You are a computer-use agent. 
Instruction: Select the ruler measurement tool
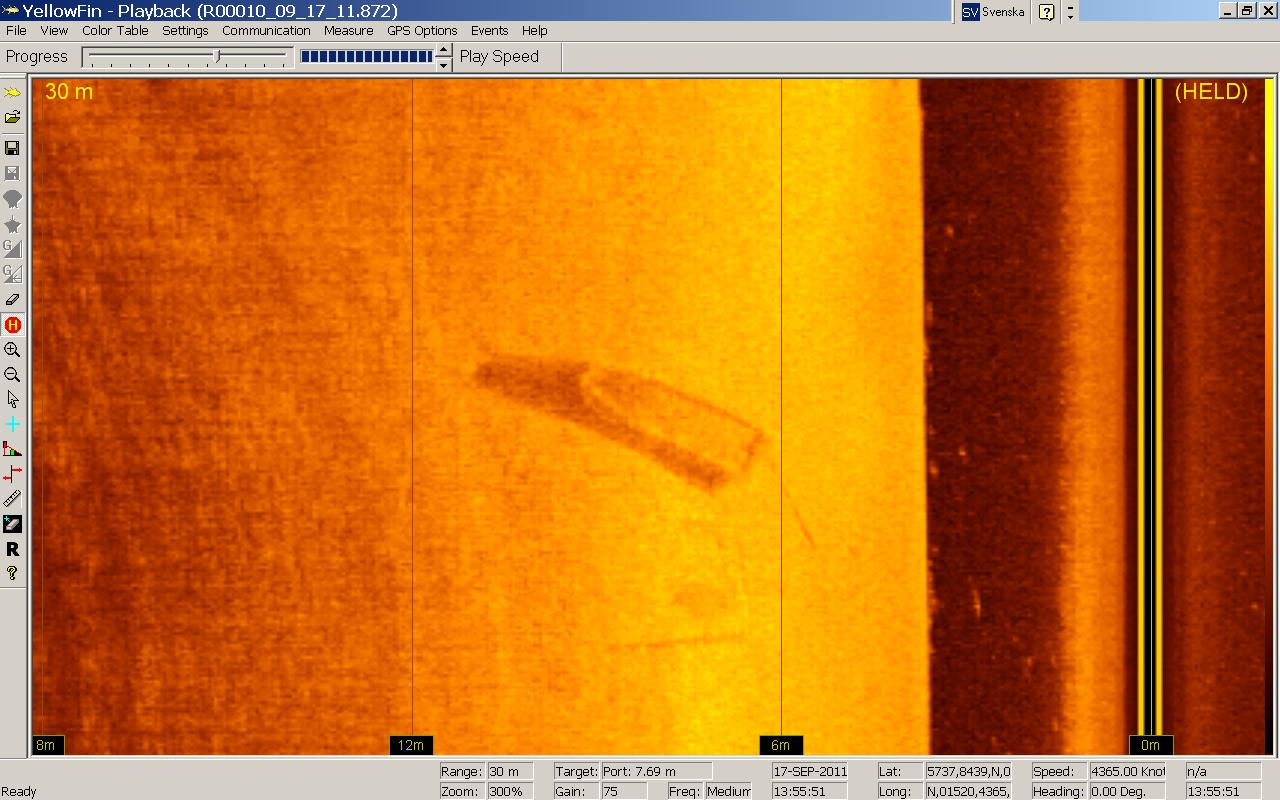coord(12,499)
